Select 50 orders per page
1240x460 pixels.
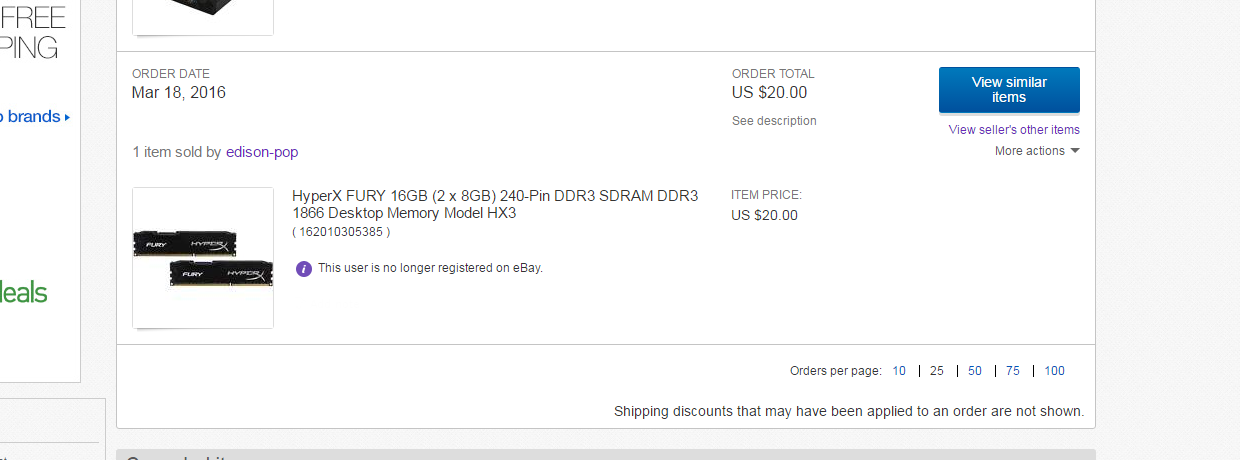pos(975,371)
